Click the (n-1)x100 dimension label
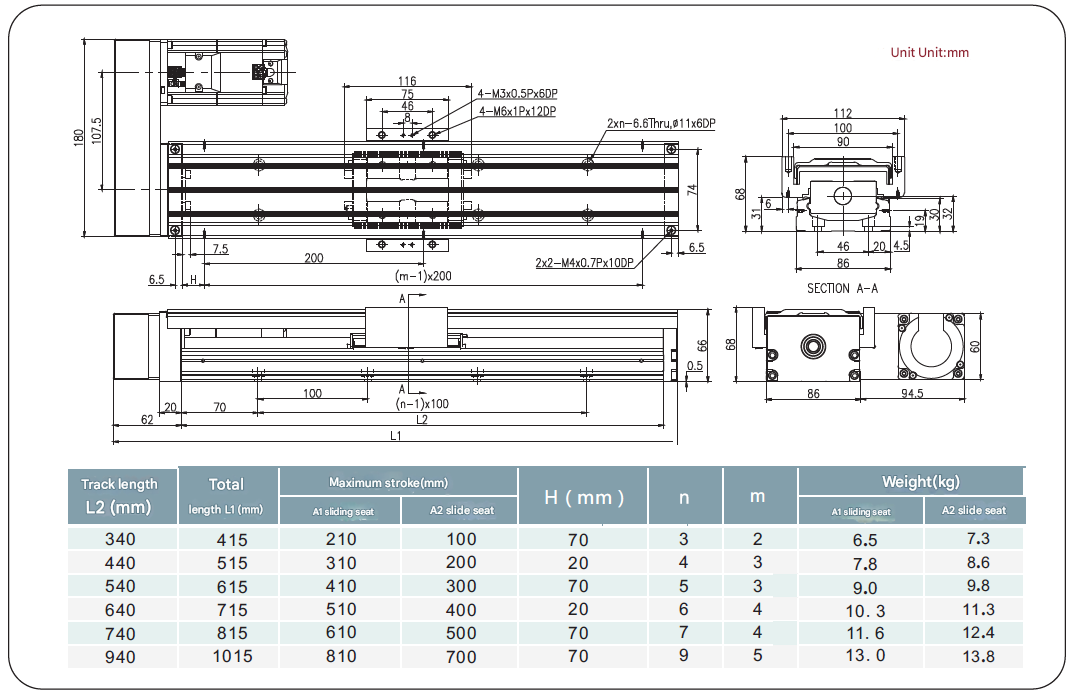The image size is (1069, 694). pyautogui.click(x=423, y=403)
